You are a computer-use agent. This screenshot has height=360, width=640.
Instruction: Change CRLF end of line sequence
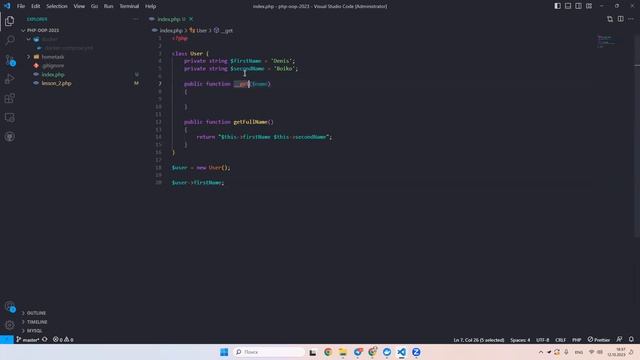coord(560,340)
